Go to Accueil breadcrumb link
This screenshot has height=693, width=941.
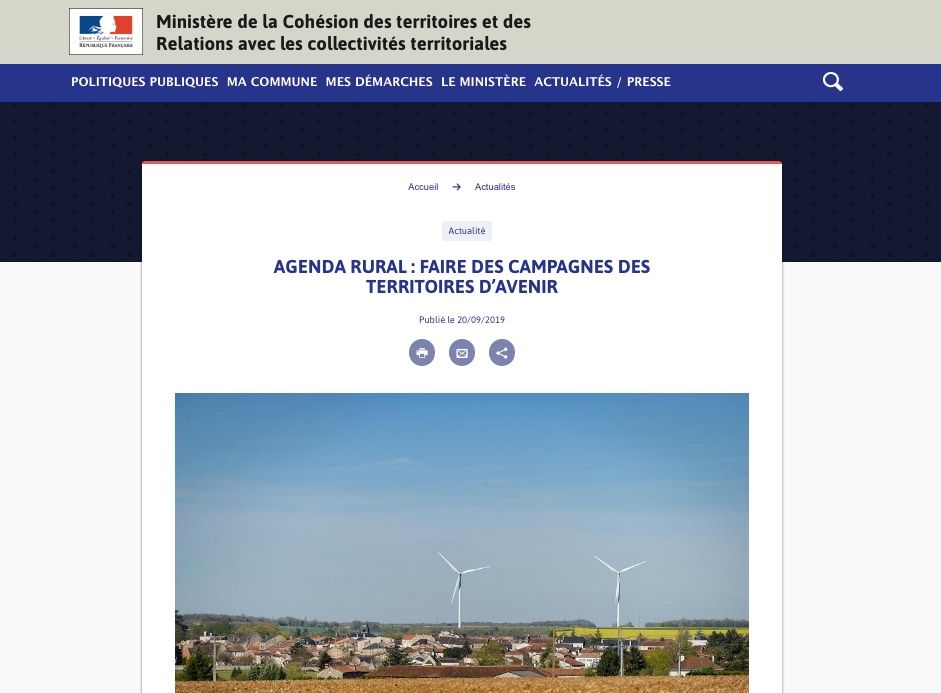point(423,187)
